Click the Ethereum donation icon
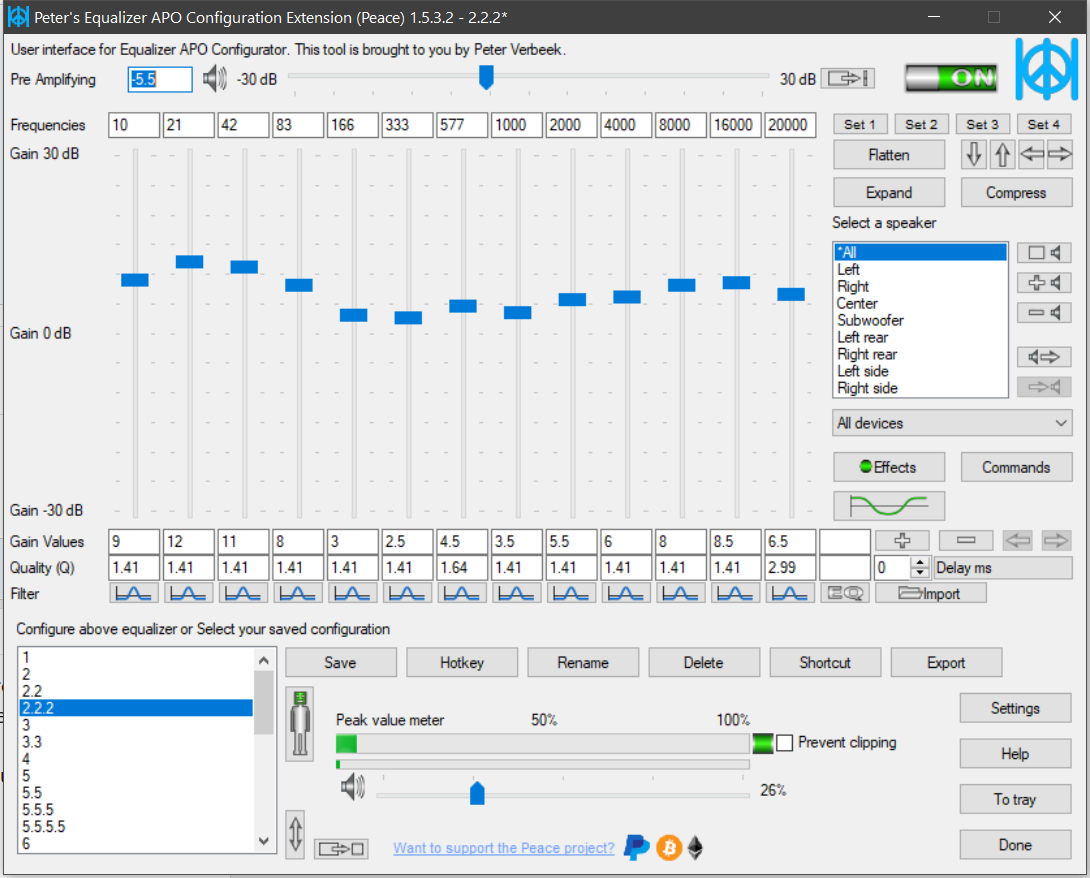Viewport: 1090px width, 878px height. coord(696,847)
